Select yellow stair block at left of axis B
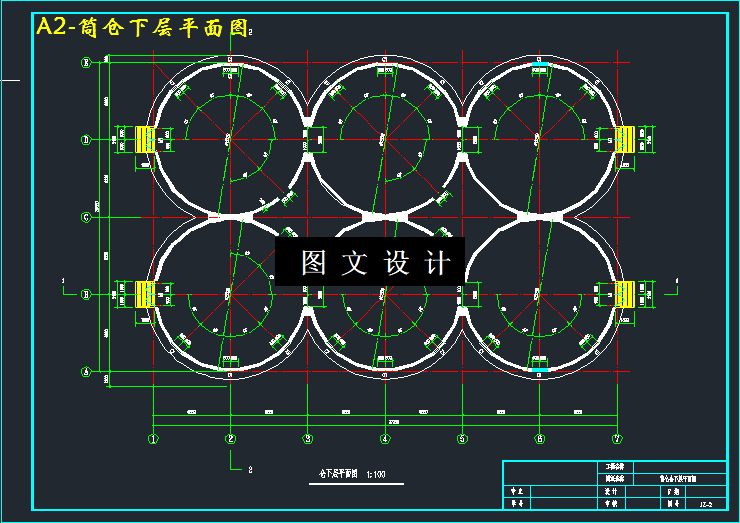The height and width of the screenshot is (523, 740). pyautogui.click(x=145, y=294)
